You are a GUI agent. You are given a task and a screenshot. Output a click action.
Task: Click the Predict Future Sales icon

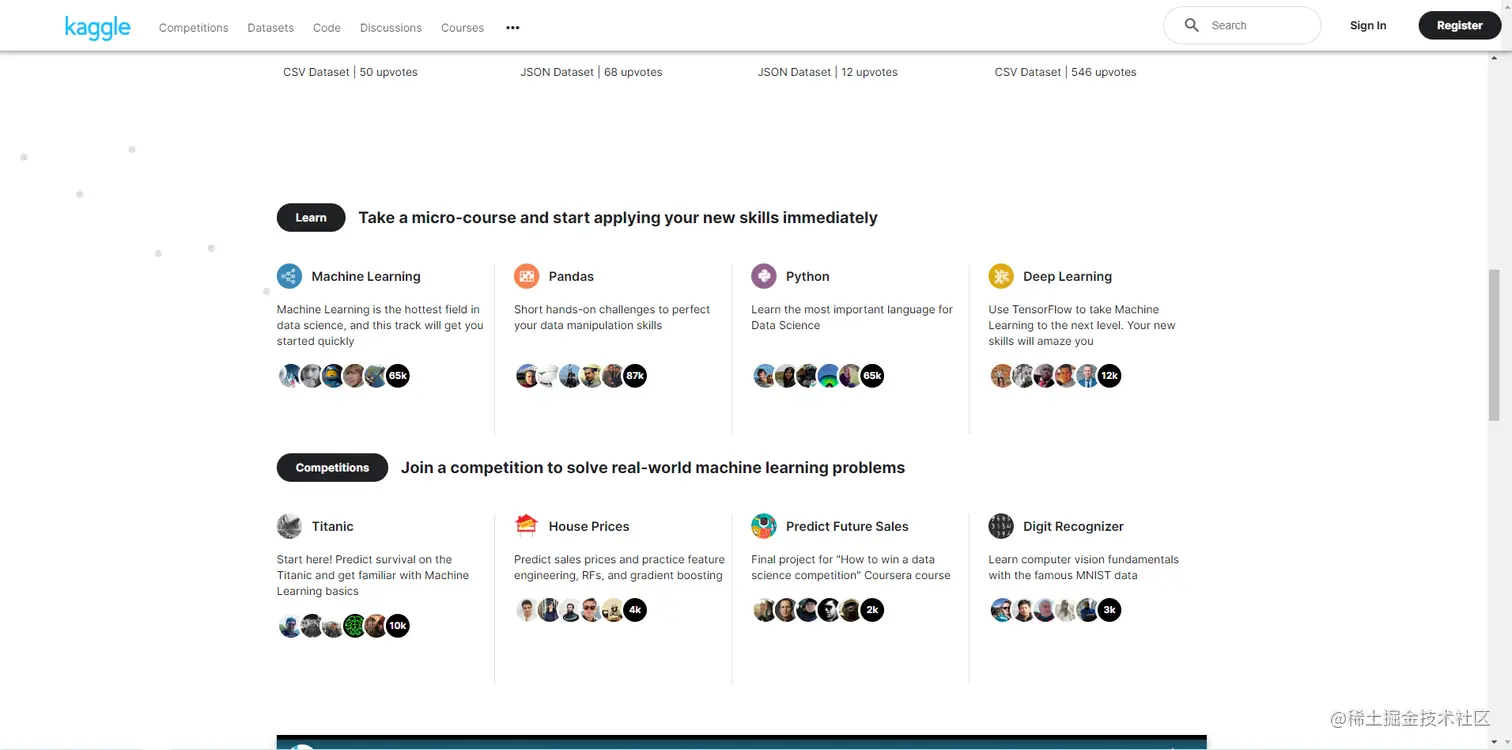click(x=764, y=526)
